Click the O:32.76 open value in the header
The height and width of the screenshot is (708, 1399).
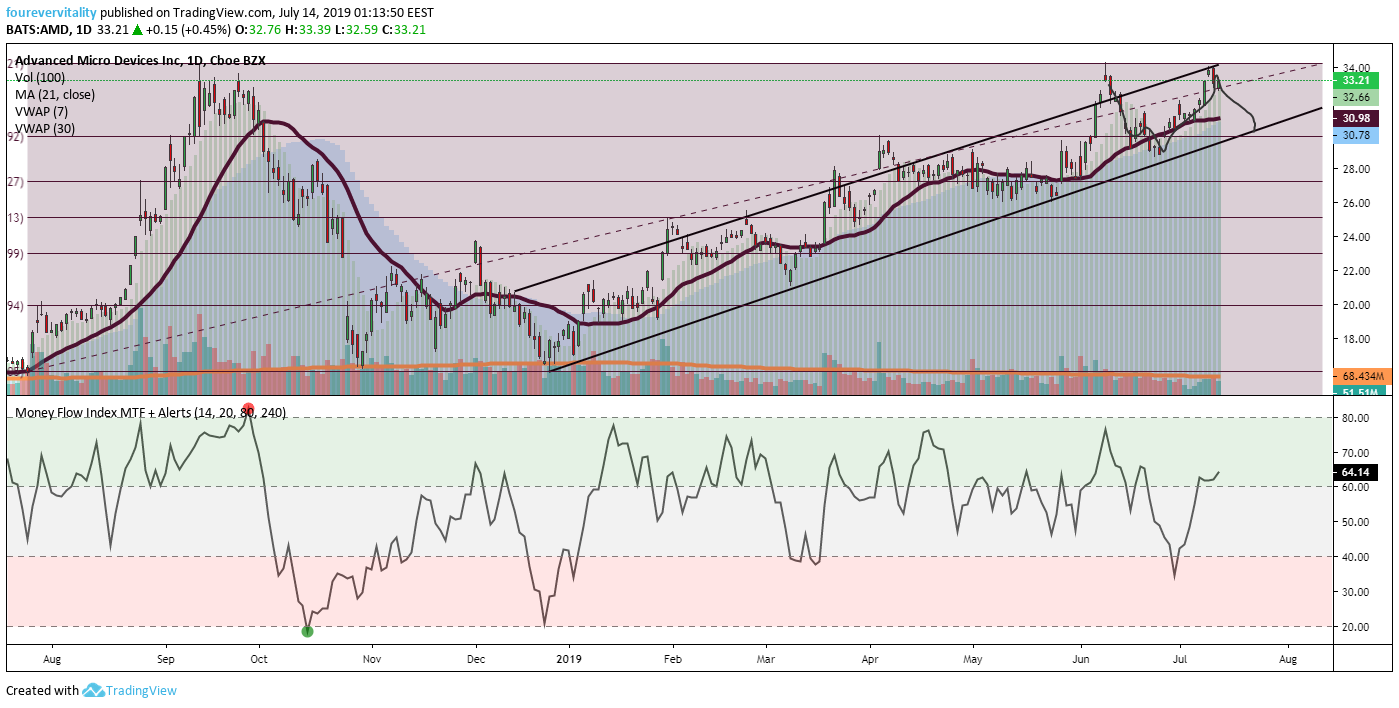(x=260, y=30)
